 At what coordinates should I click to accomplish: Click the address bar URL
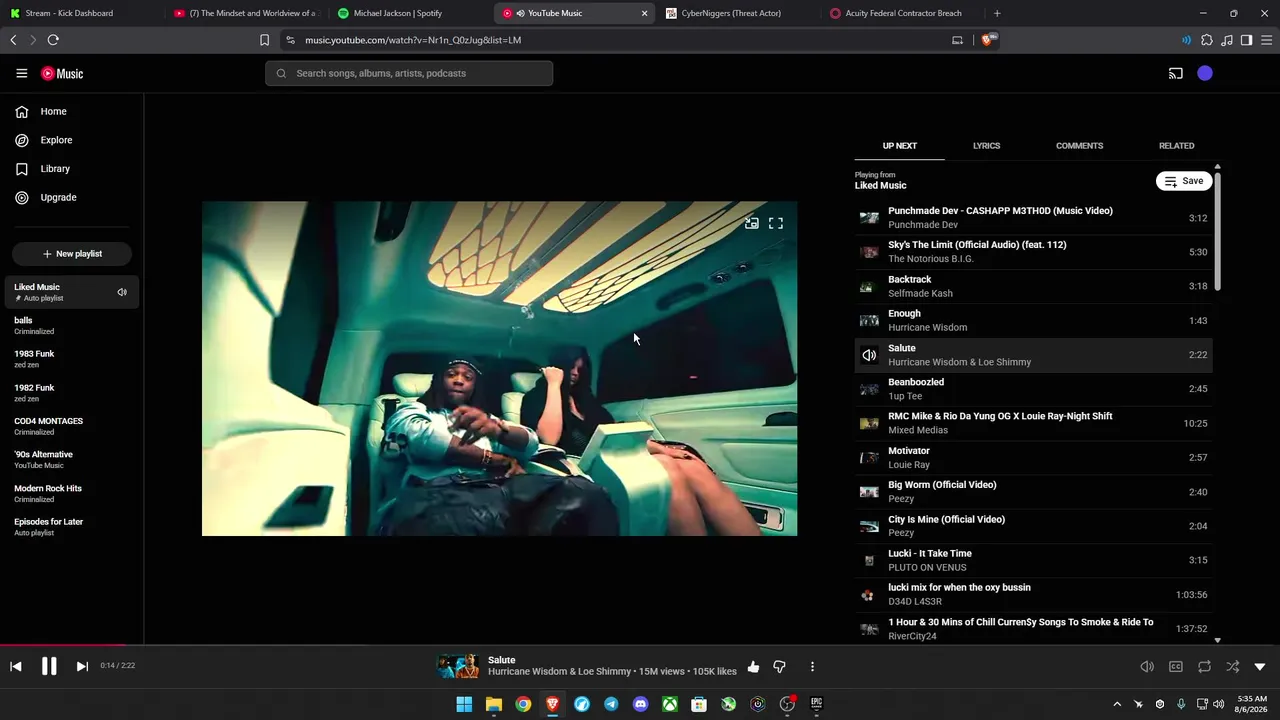point(413,40)
